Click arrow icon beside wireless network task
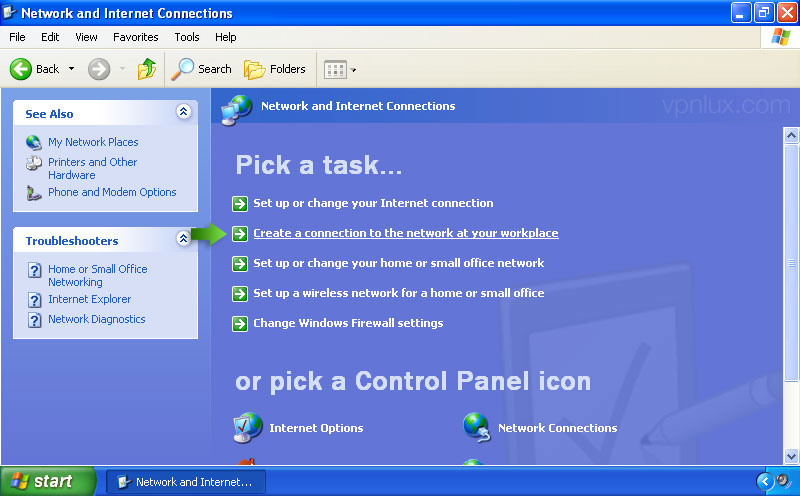This screenshot has width=800, height=496. (240, 294)
